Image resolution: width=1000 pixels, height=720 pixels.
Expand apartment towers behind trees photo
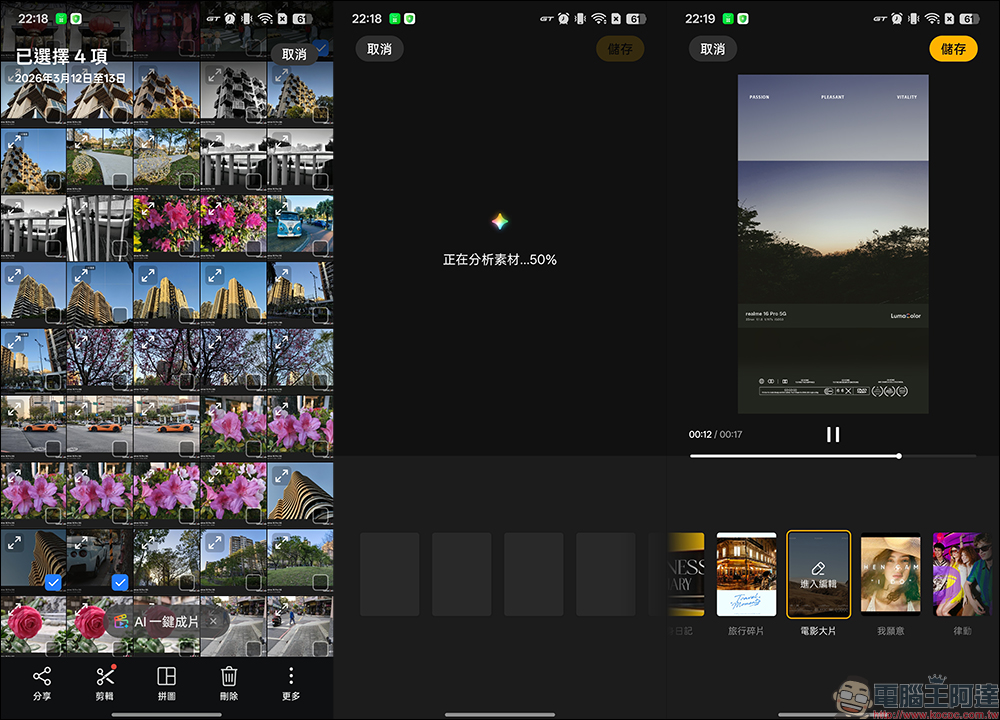[214, 542]
